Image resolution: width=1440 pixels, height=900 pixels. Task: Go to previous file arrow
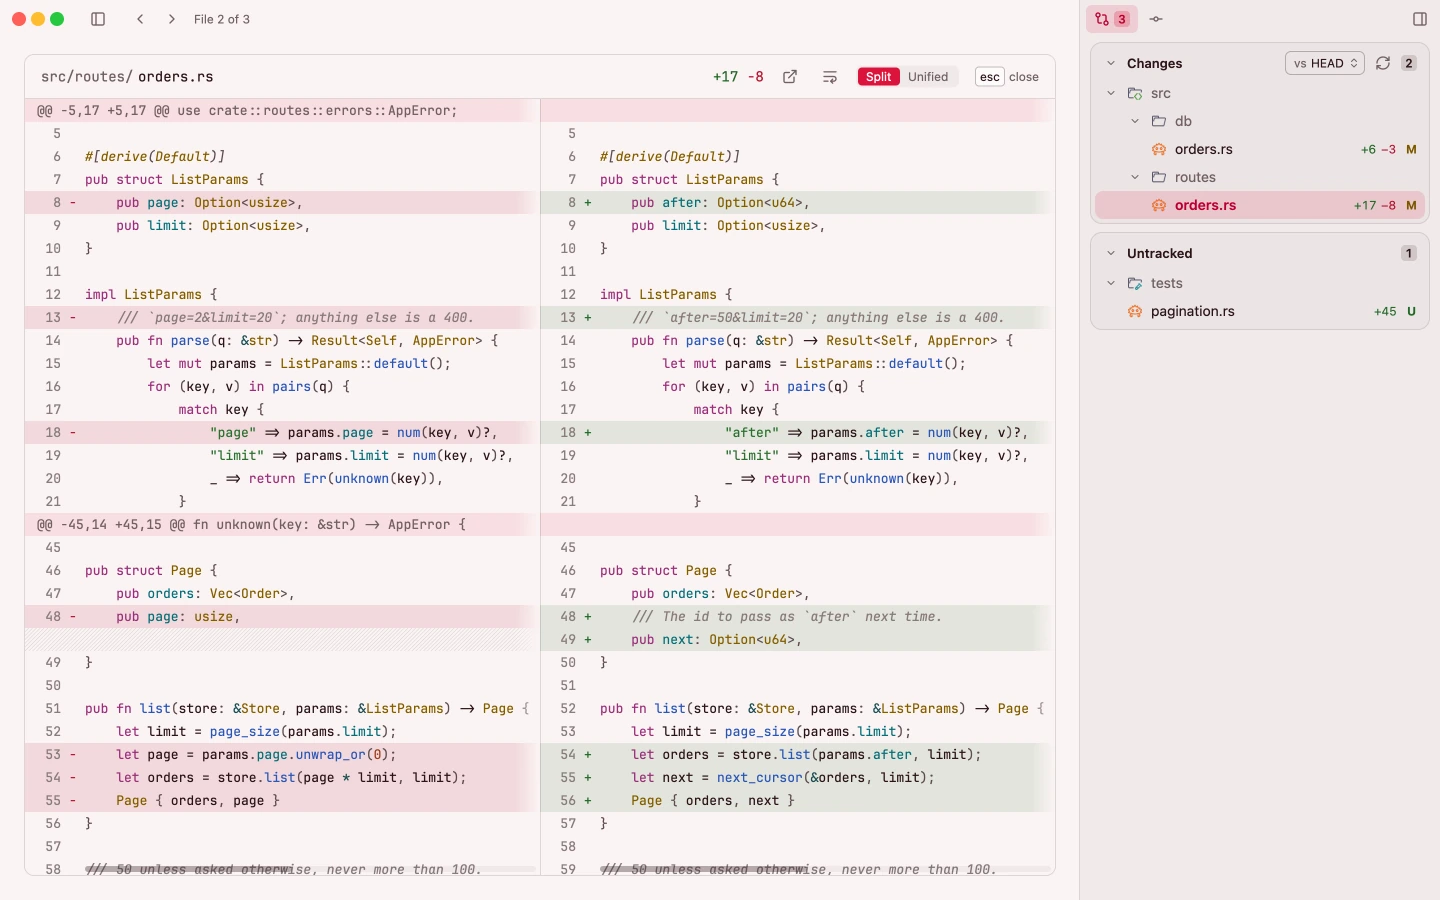(x=141, y=19)
